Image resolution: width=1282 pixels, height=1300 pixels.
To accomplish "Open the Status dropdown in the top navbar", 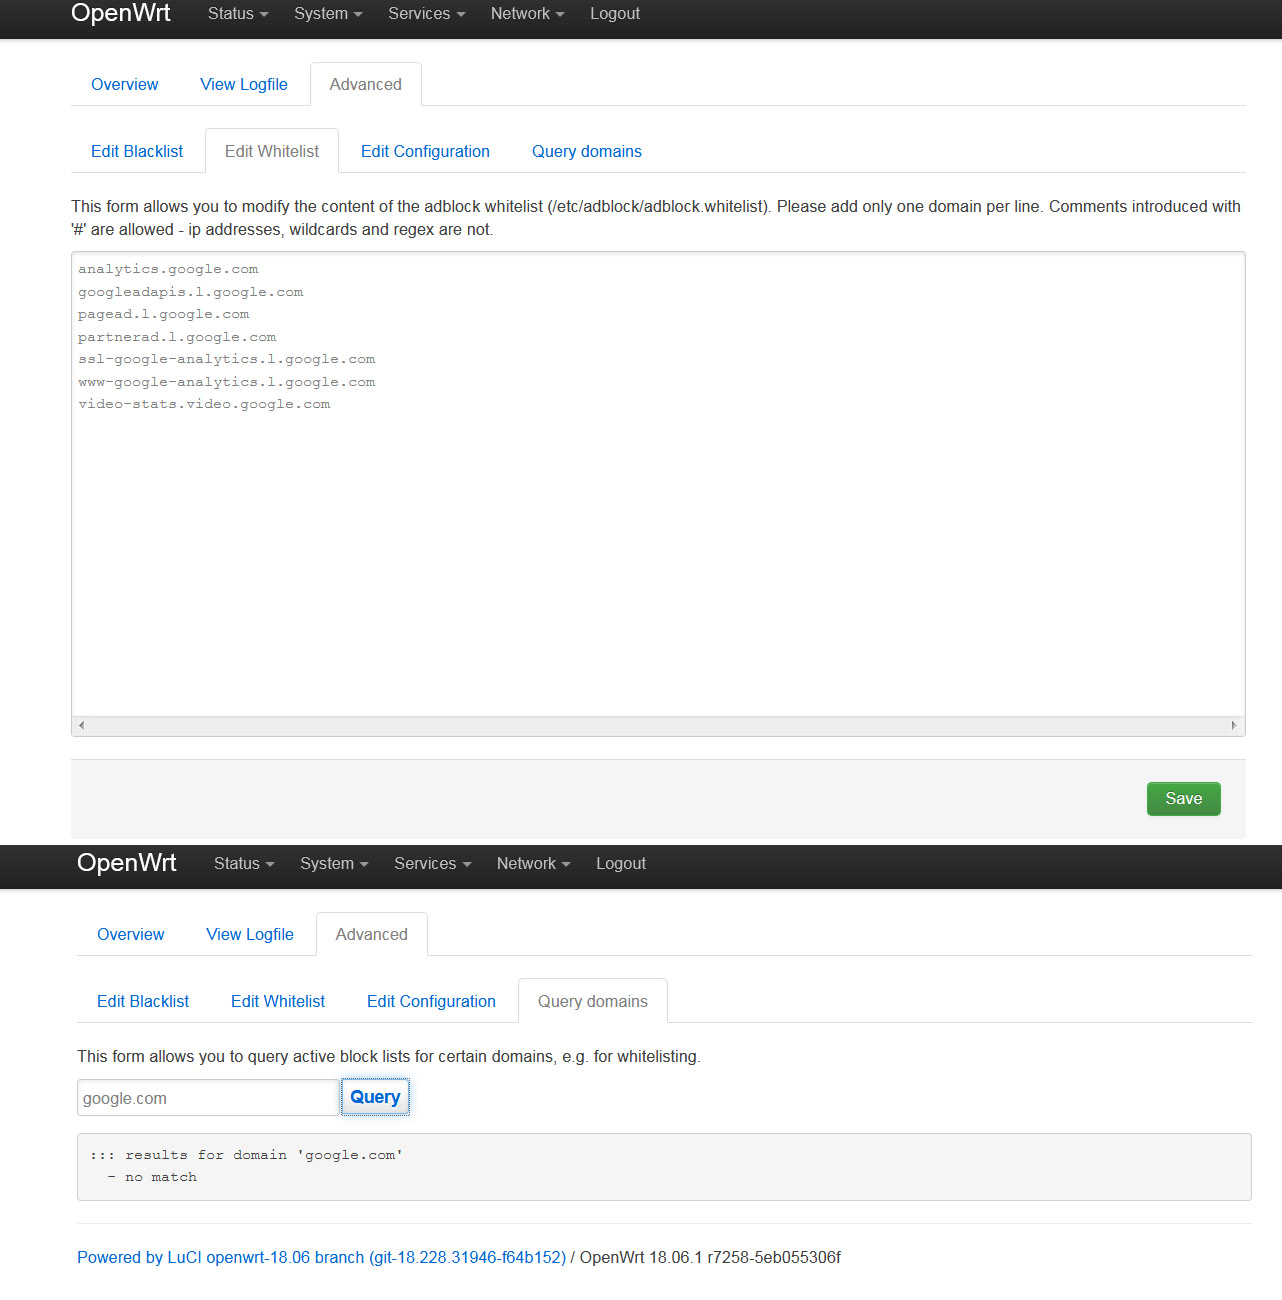I will 238,14.
